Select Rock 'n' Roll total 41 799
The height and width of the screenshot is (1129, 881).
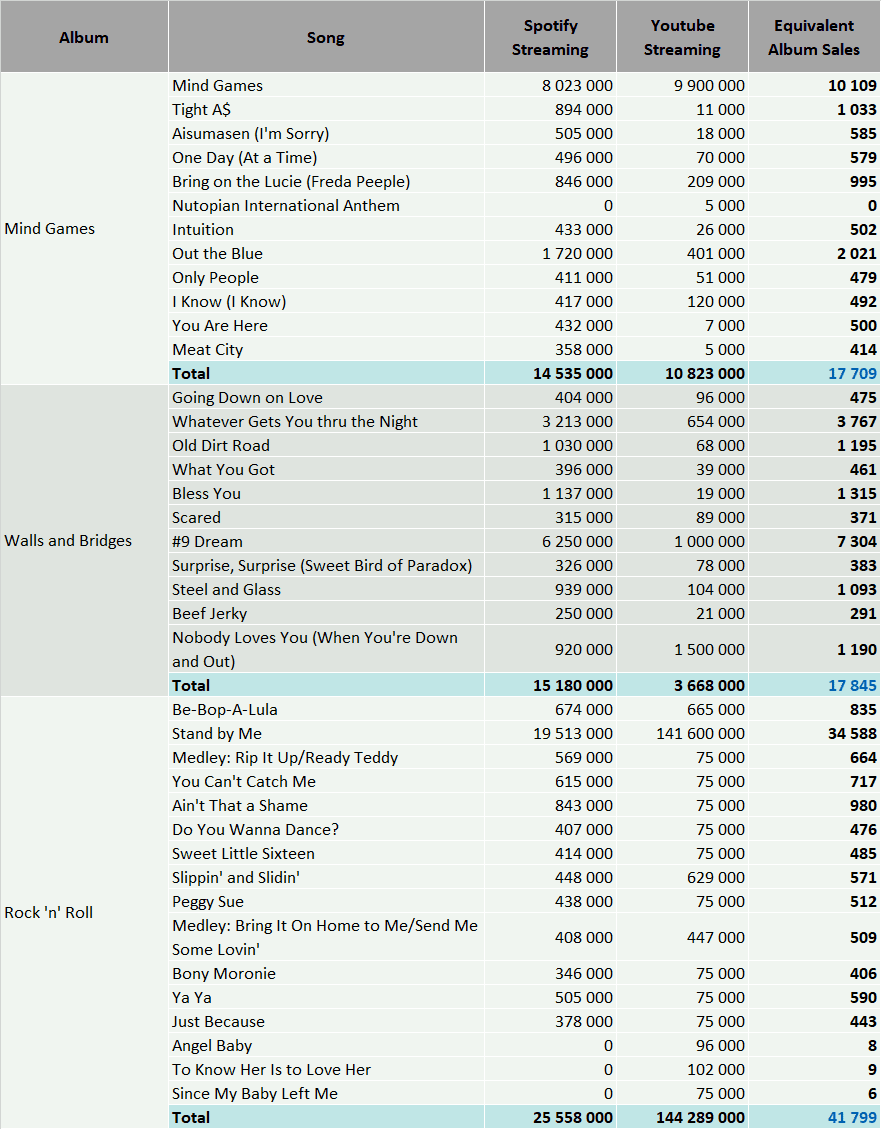tap(814, 1117)
